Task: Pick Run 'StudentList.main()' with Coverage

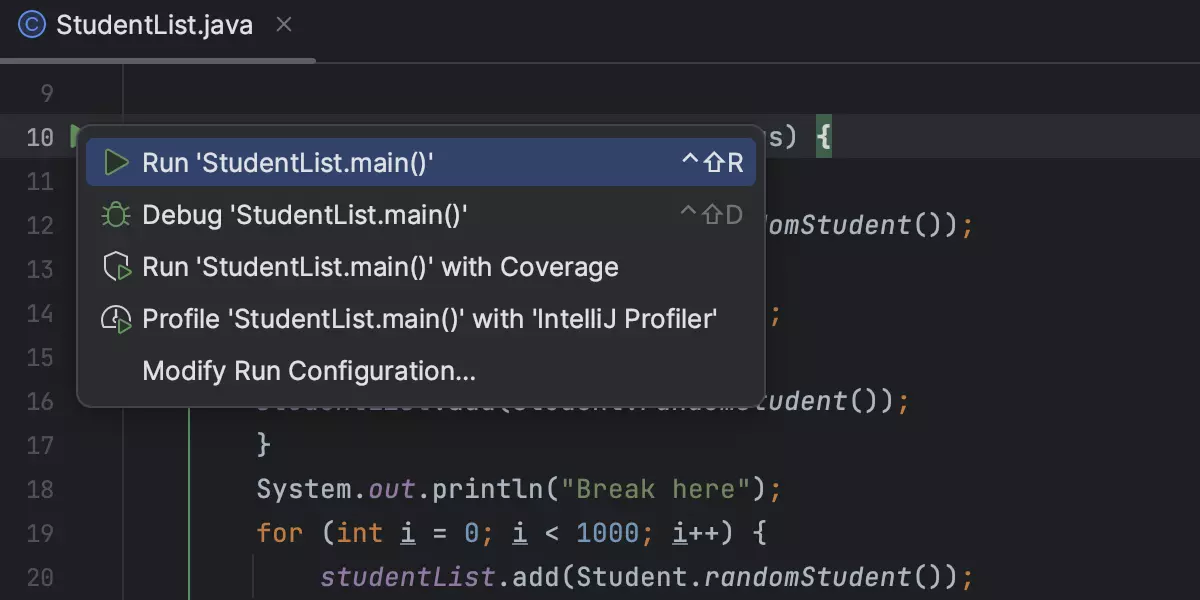Action: pos(380,267)
